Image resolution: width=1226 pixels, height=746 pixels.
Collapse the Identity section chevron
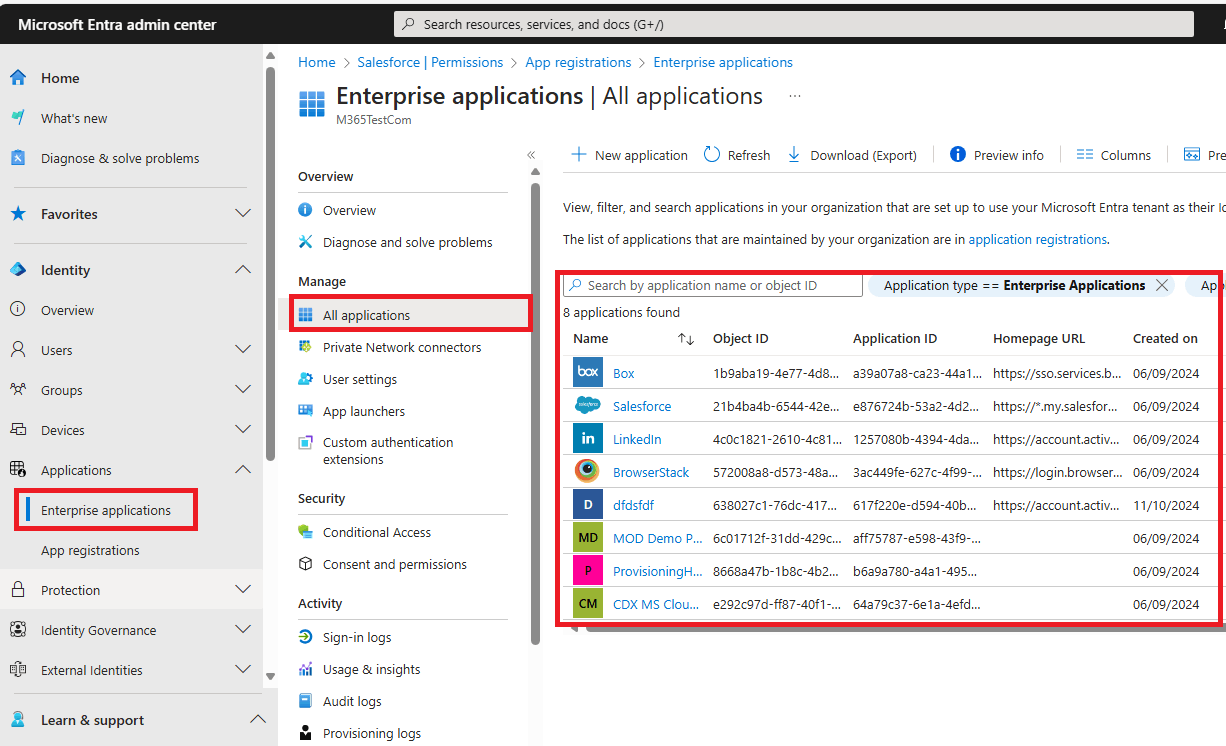(x=243, y=269)
